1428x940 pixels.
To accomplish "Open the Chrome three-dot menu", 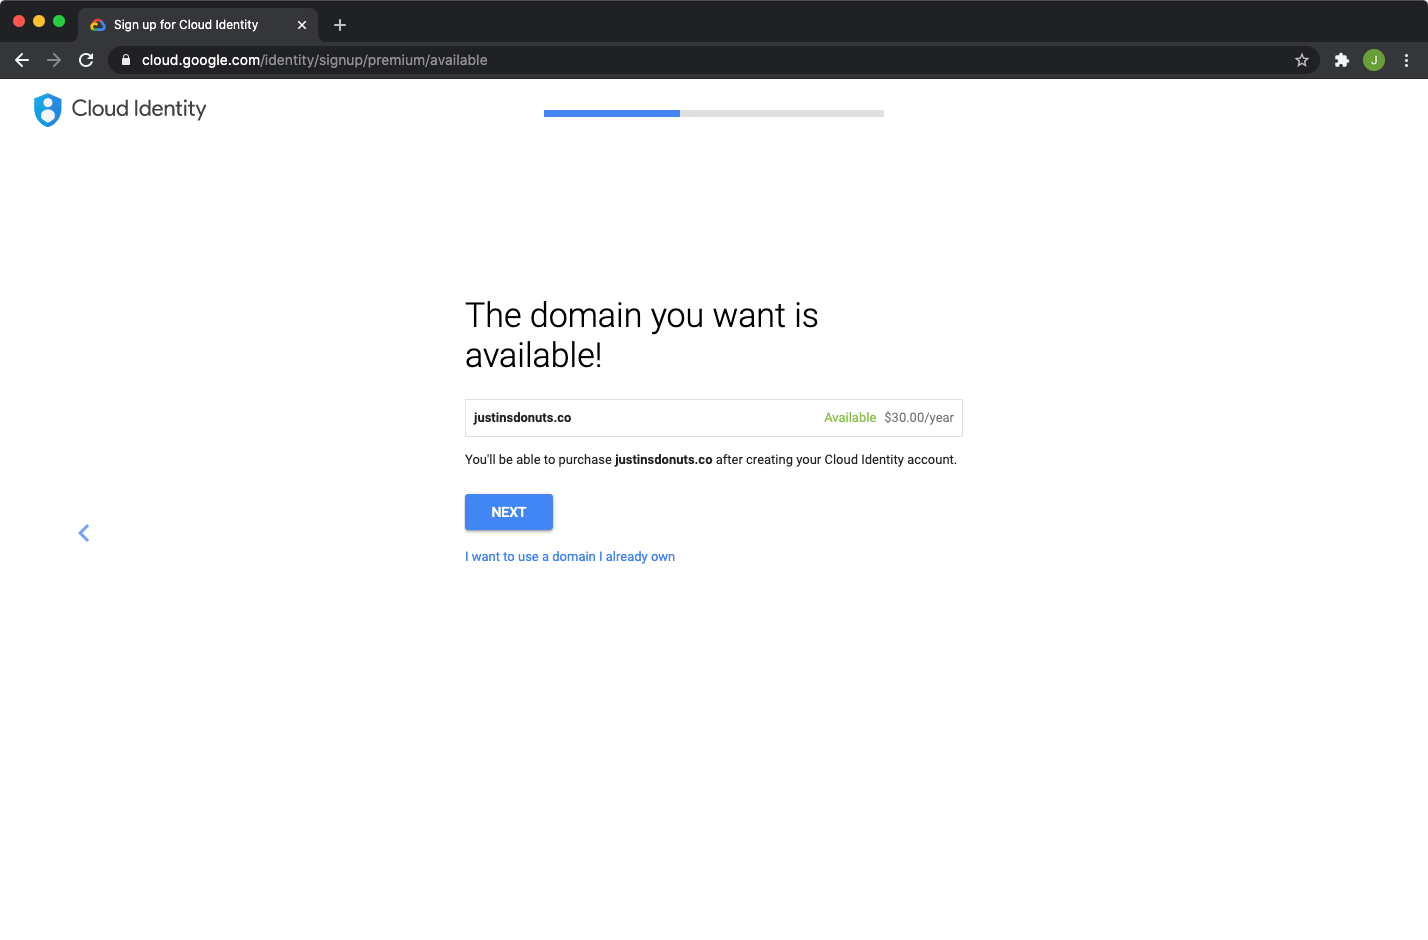I will (x=1406, y=60).
